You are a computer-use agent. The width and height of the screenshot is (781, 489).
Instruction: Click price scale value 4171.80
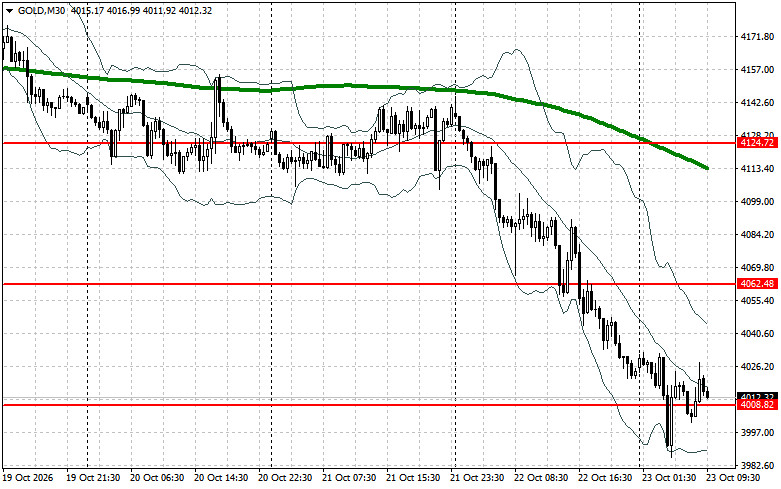757,37
